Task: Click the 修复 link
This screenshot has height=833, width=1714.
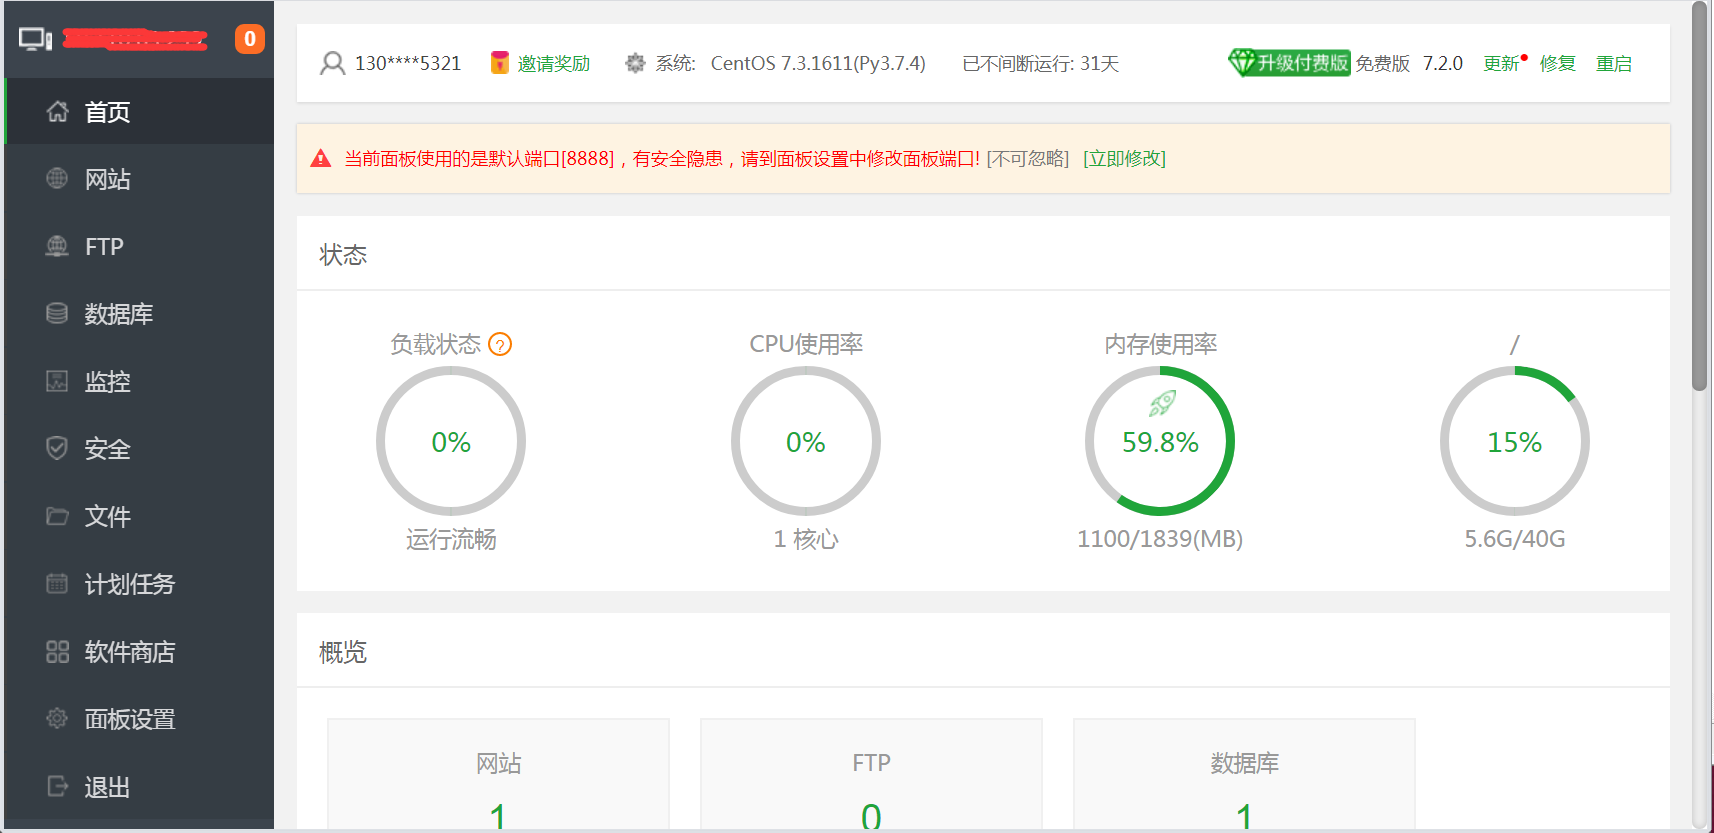Action: point(1557,63)
